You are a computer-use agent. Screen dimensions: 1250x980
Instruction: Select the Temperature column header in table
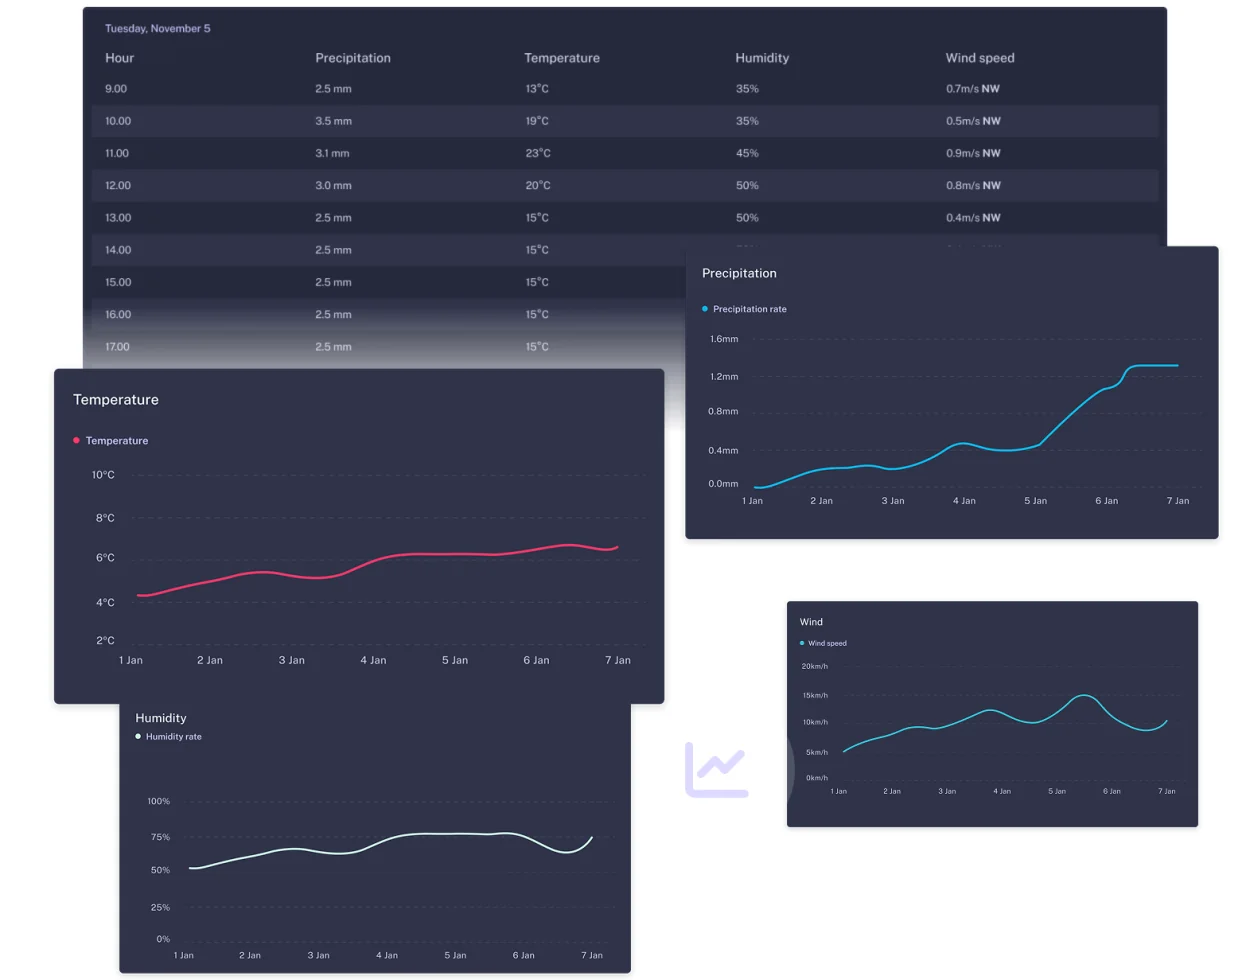click(562, 58)
